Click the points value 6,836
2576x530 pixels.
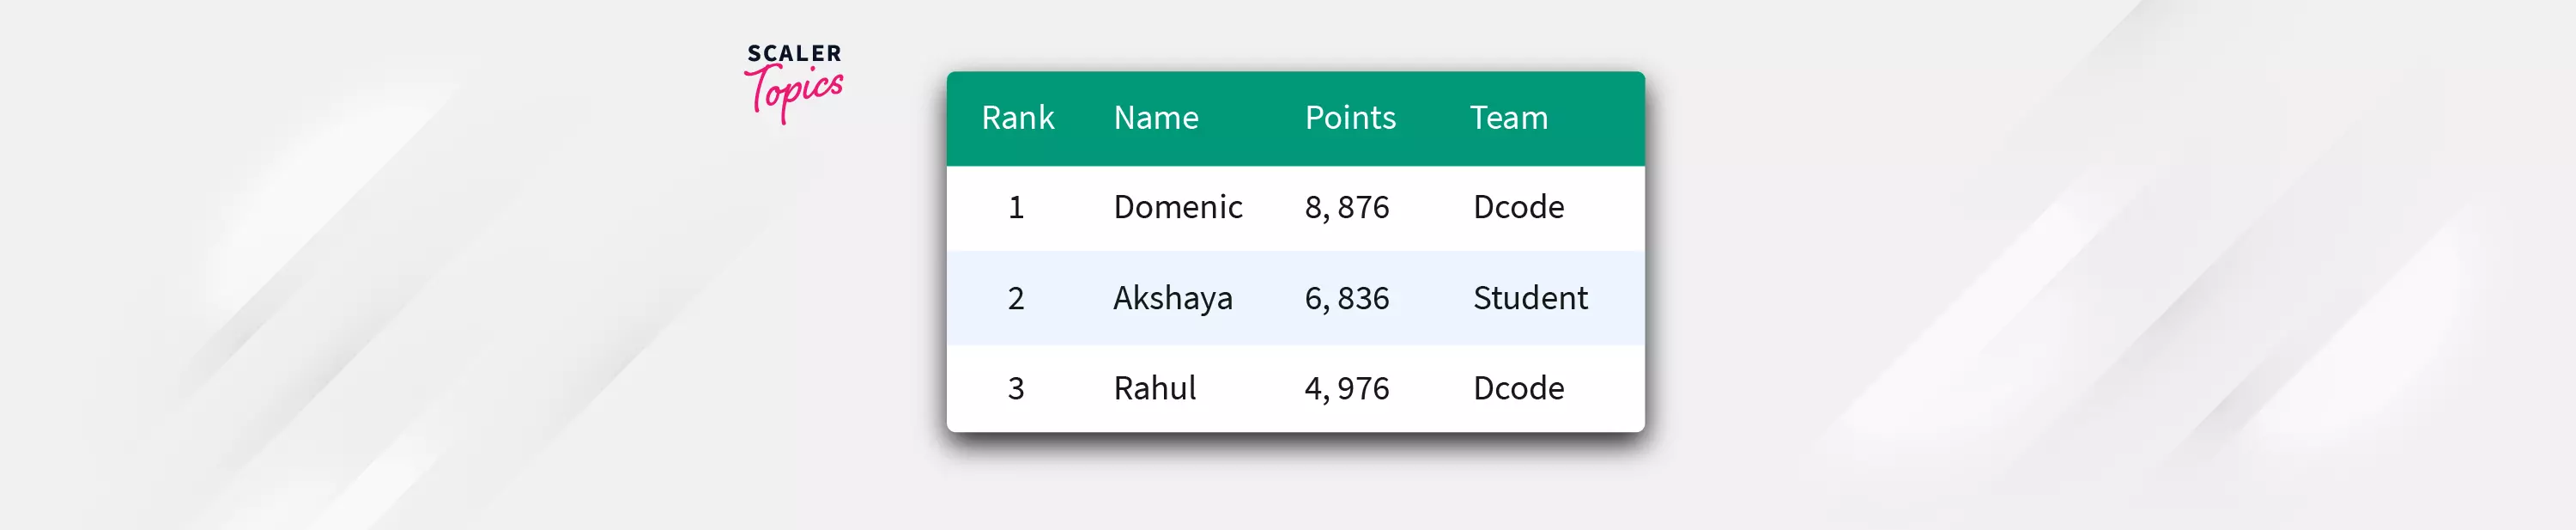[1346, 298]
